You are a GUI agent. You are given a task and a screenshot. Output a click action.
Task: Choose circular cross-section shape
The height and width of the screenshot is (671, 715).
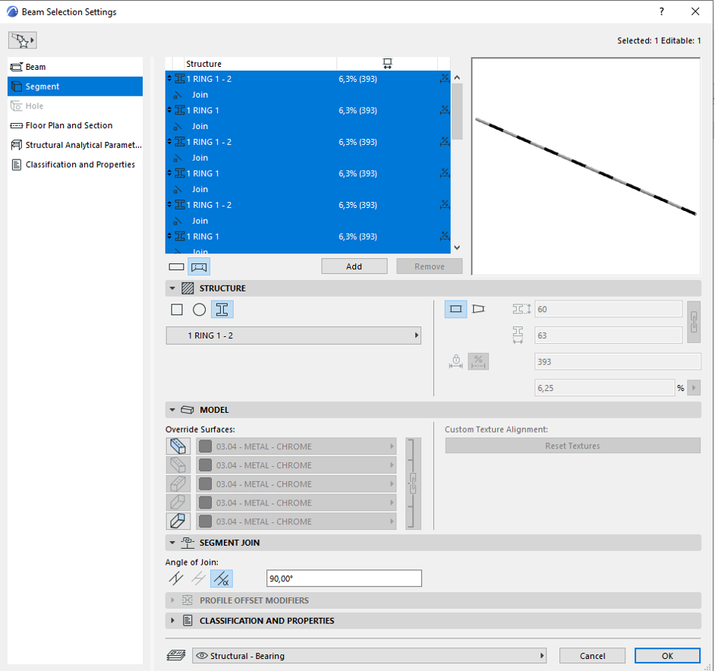pos(199,310)
